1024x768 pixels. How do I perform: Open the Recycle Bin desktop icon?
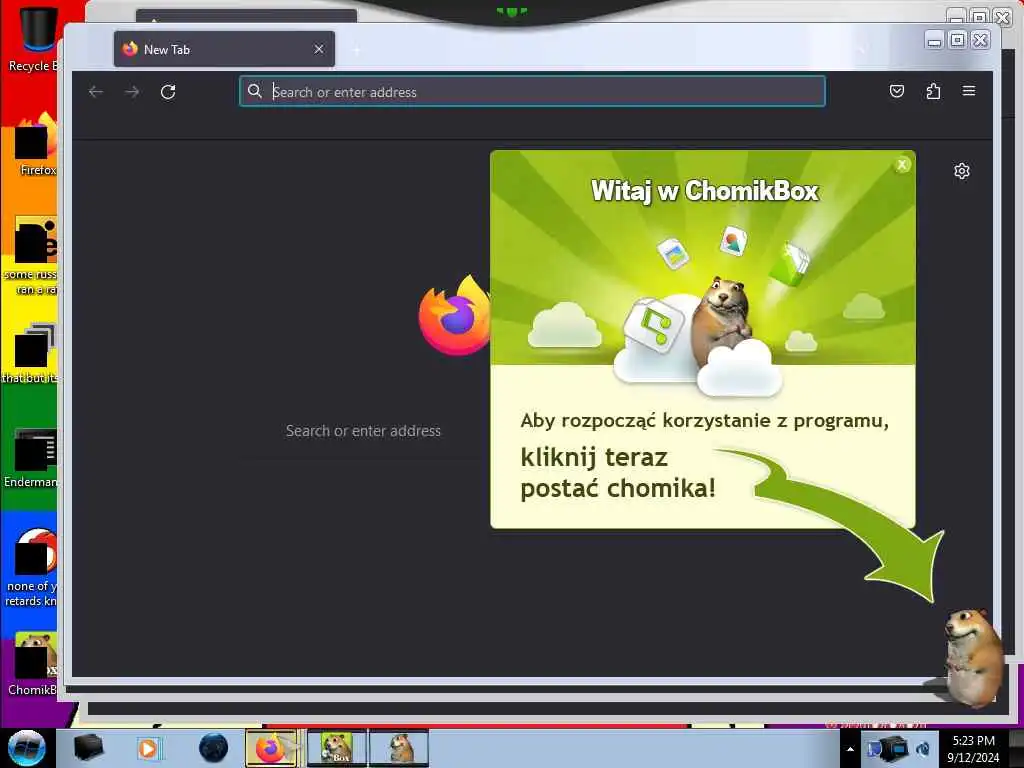(x=34, y=38)
